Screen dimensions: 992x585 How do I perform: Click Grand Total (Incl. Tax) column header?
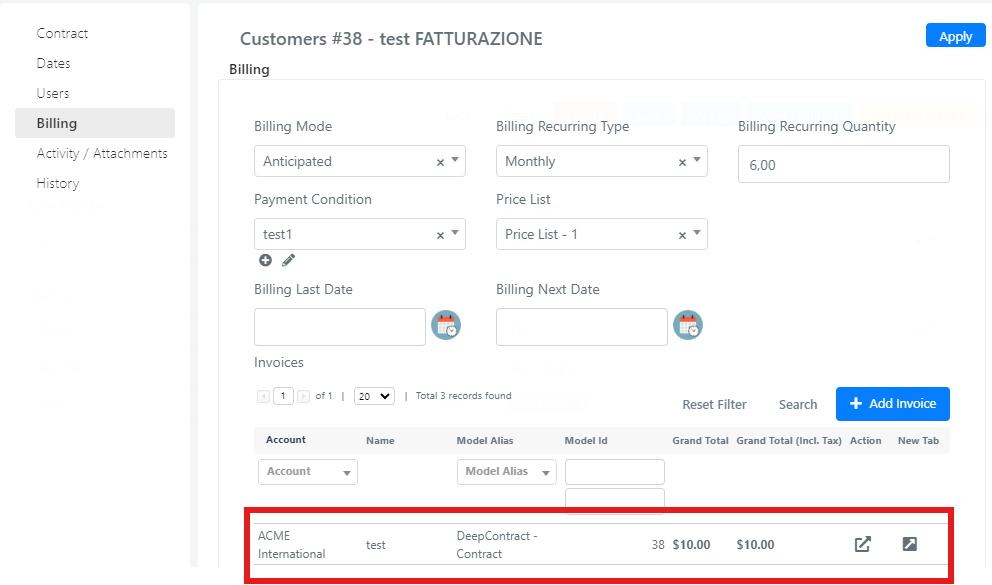(x=788, y=440)
